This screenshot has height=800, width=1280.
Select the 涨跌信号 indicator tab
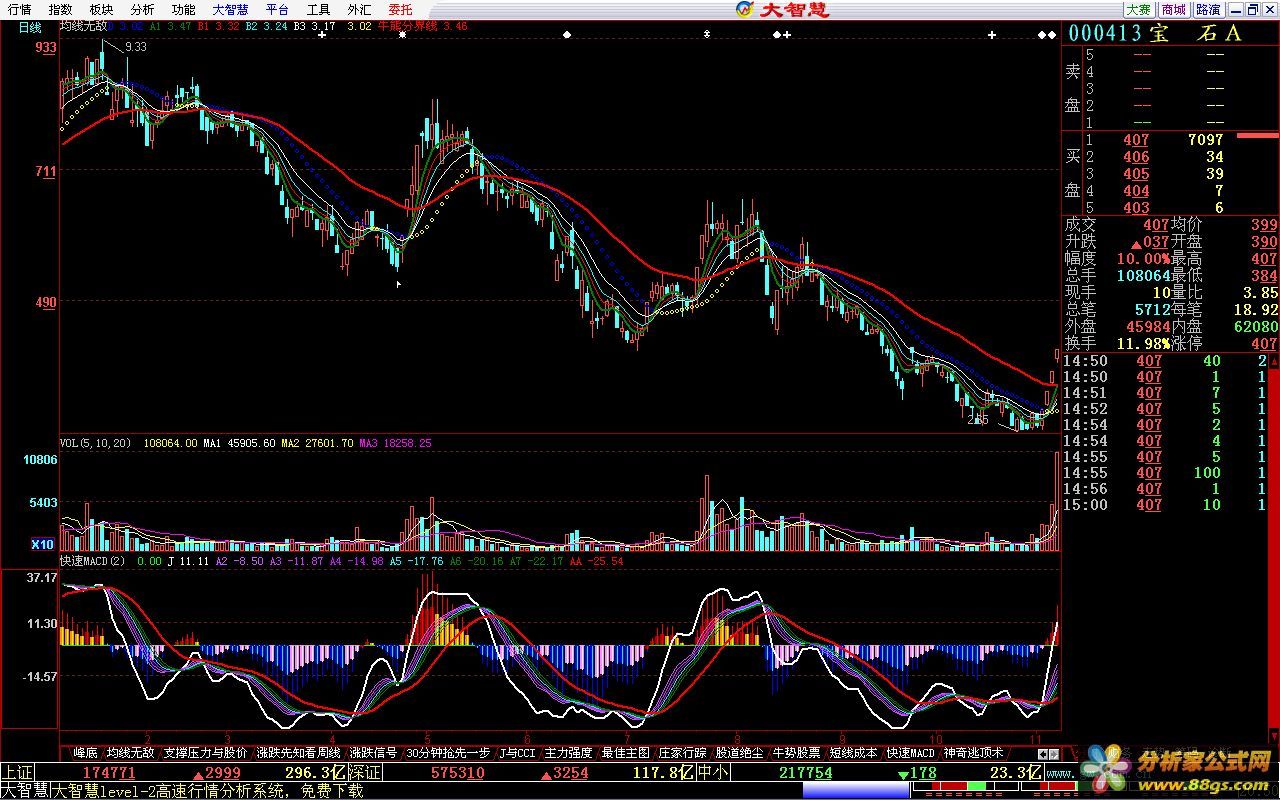pyautogui.click(x=373, y=752)
